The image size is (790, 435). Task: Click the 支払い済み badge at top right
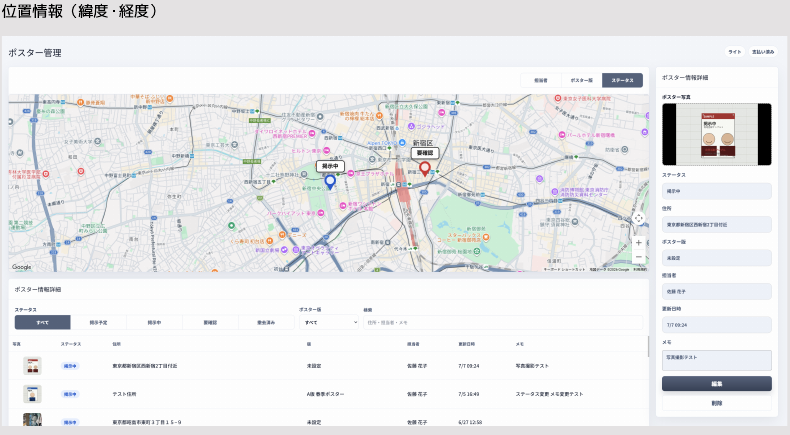coord(763,52)
